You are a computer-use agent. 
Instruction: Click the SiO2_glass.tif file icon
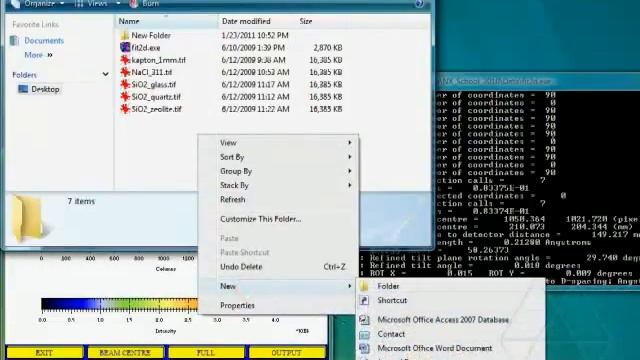click(x=125, y=84)
